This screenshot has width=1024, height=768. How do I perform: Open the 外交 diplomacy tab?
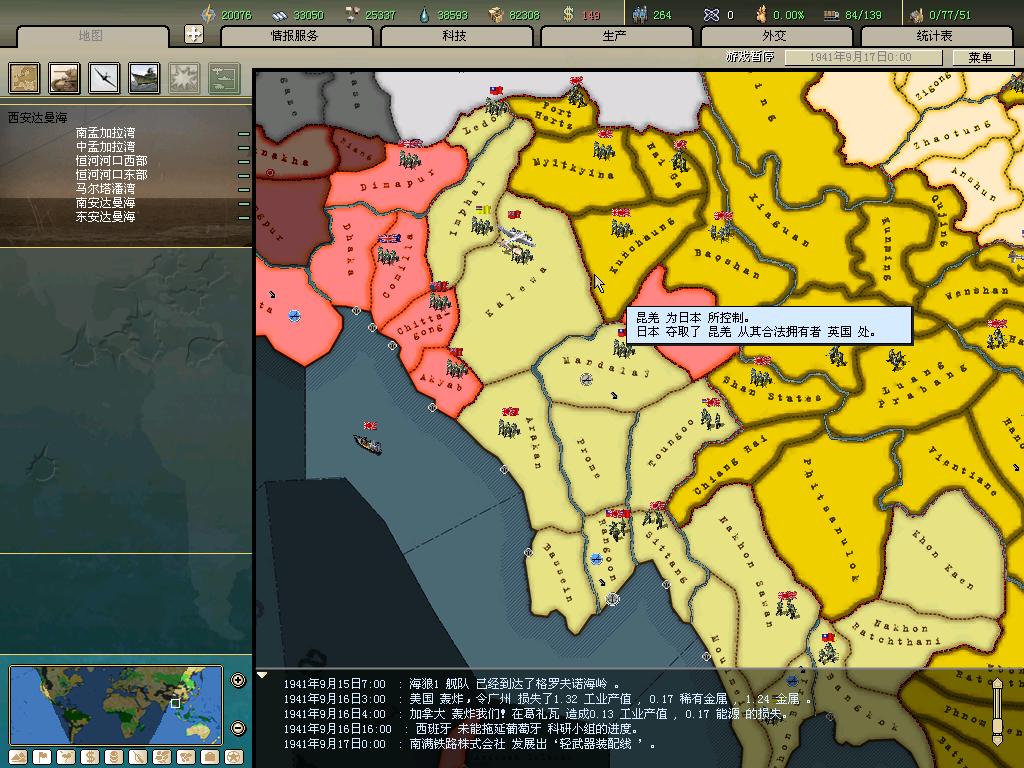(x=775, y=36)
